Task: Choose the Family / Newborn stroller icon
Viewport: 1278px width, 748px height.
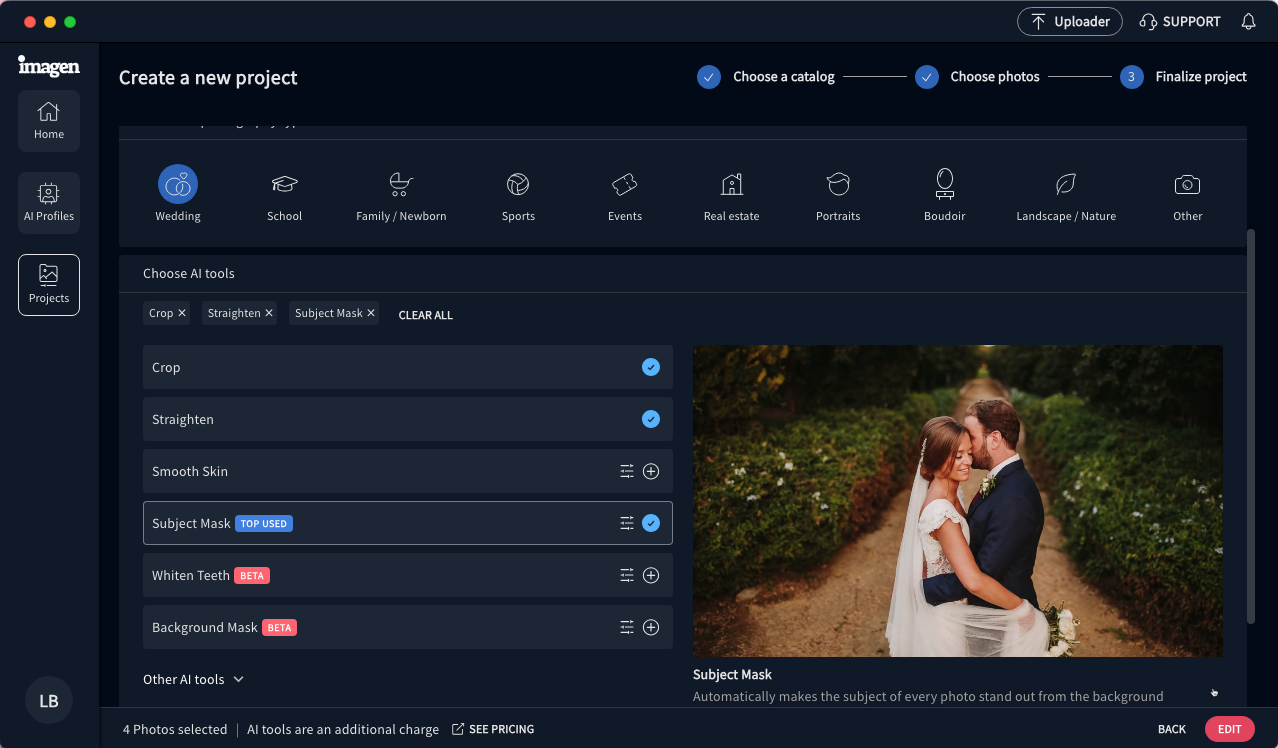Action: (x=401, y=185)
